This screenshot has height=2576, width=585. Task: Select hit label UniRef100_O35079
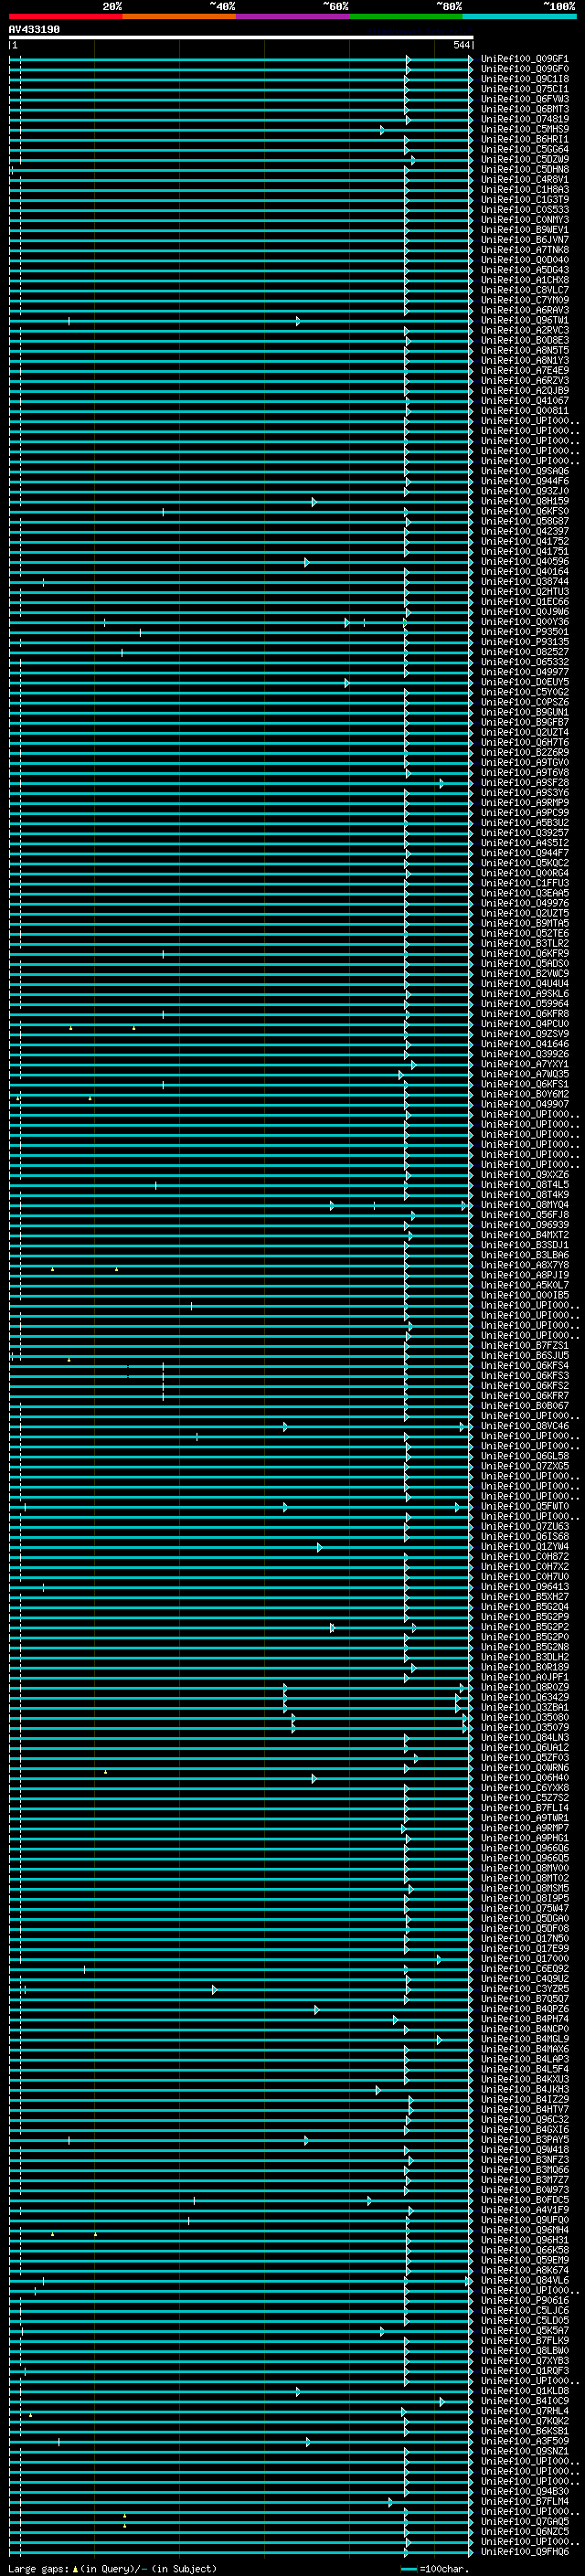tap(524, 1727)
